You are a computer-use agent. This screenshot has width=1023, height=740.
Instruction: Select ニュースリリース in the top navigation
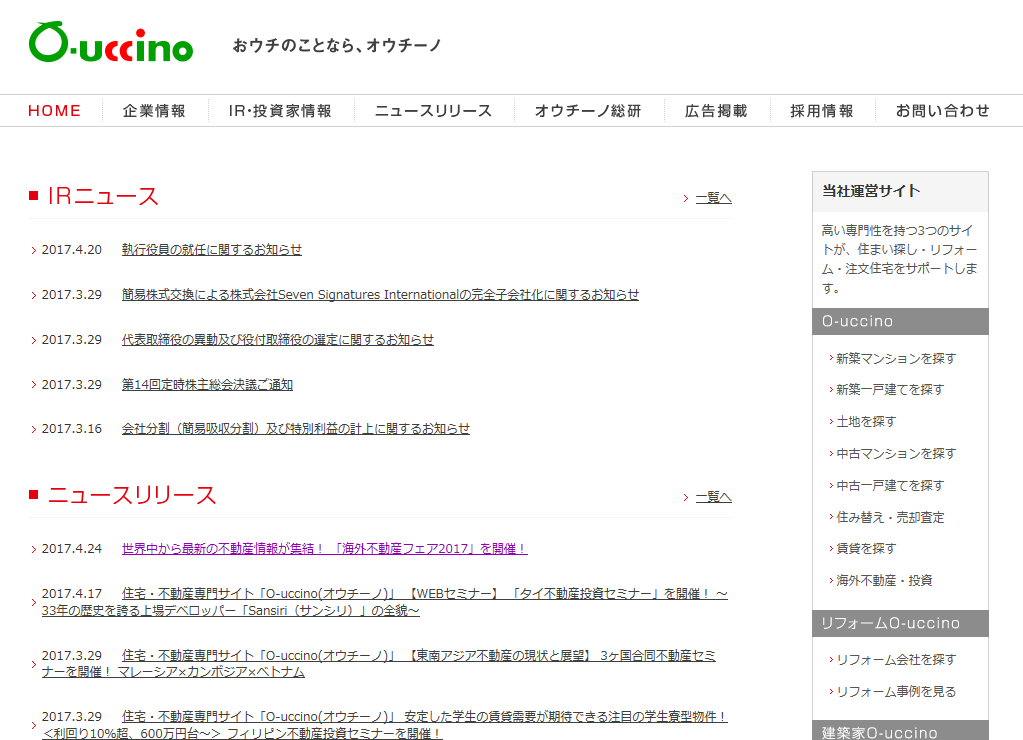(433, 111)
